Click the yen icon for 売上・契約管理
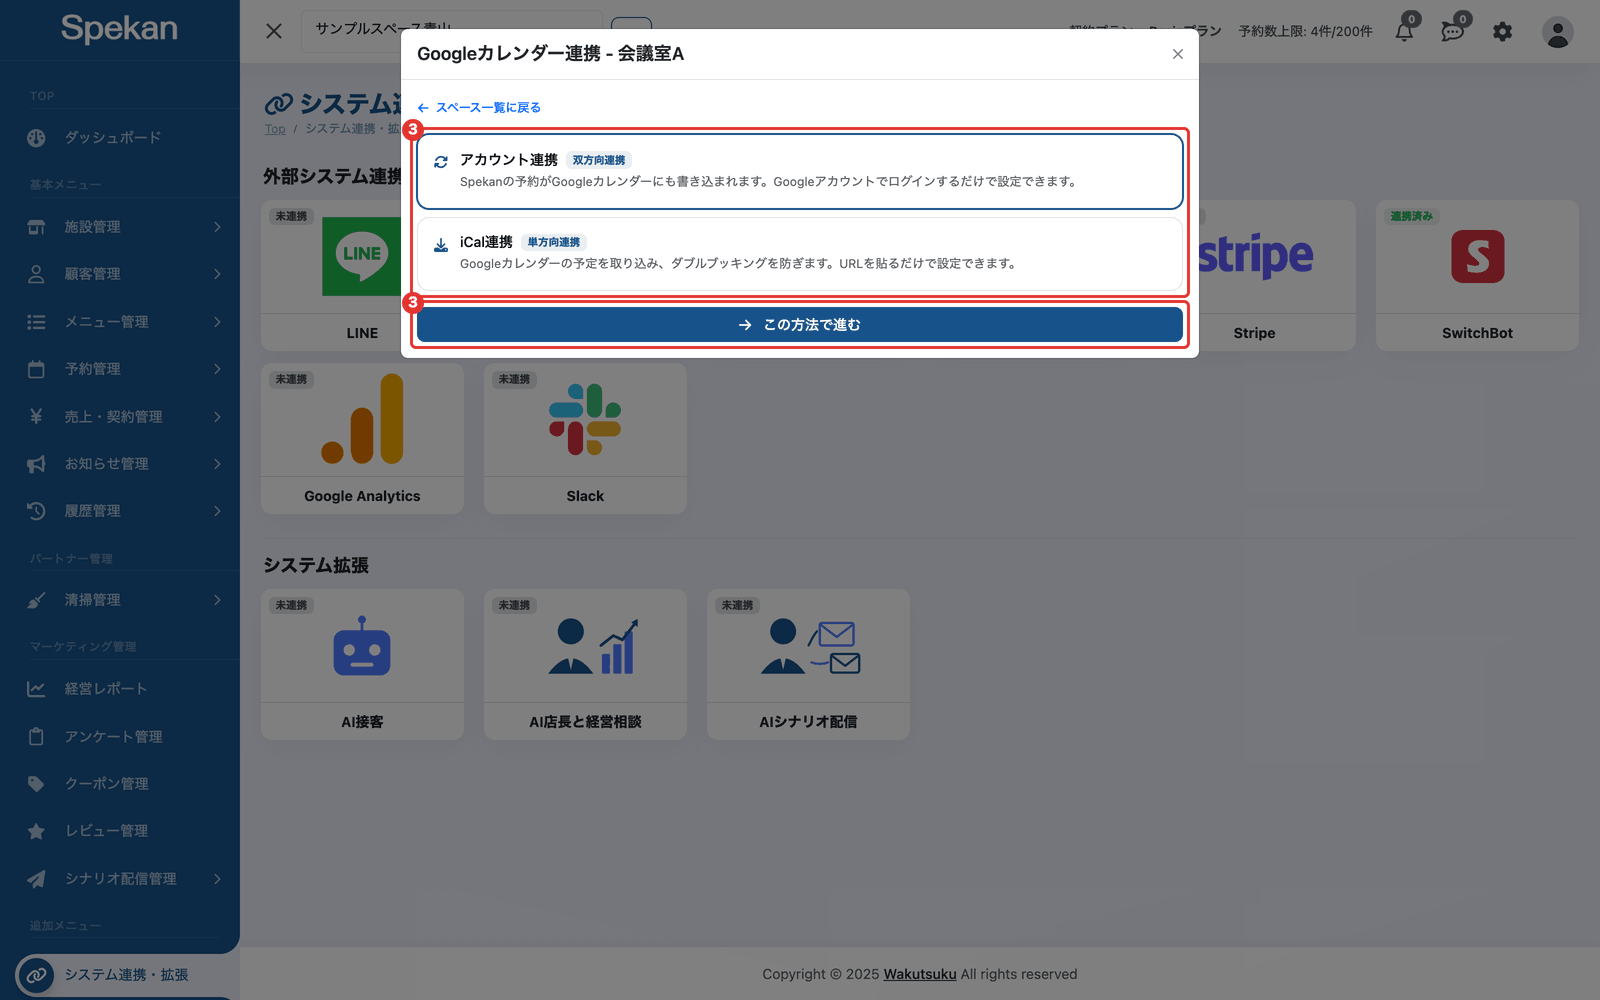 36,417
